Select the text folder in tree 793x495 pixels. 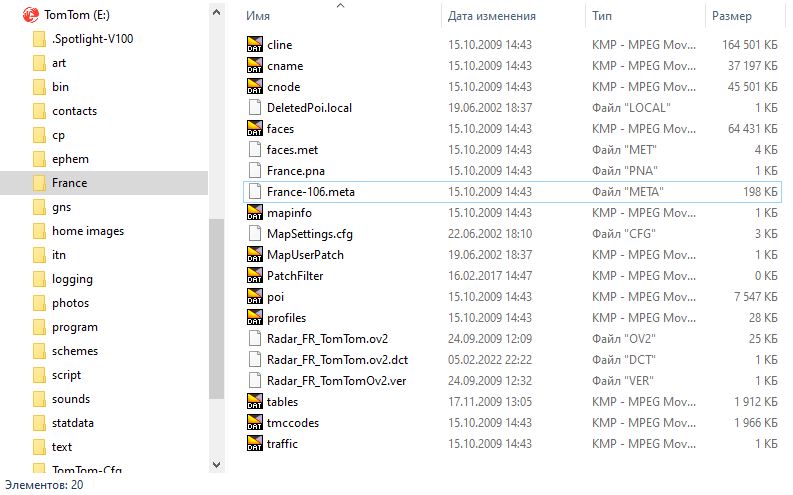tap(62, 447)
